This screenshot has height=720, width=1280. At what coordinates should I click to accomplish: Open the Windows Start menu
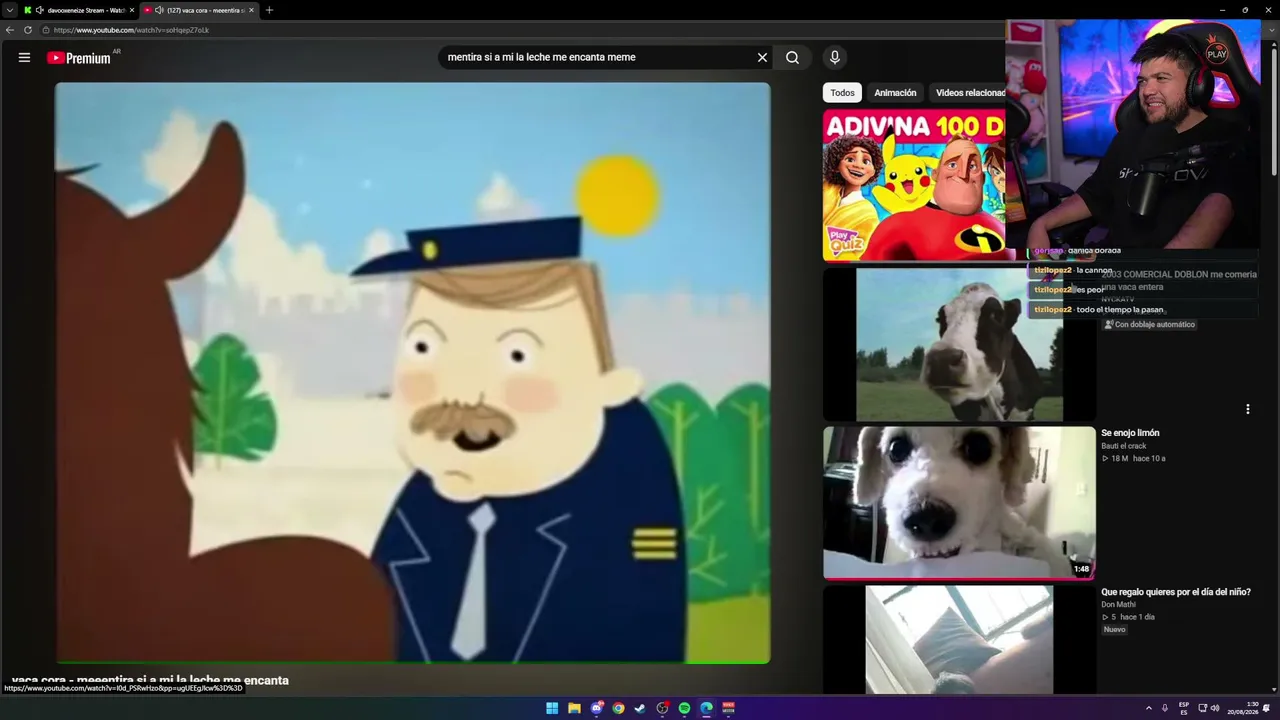click(552, 708)
